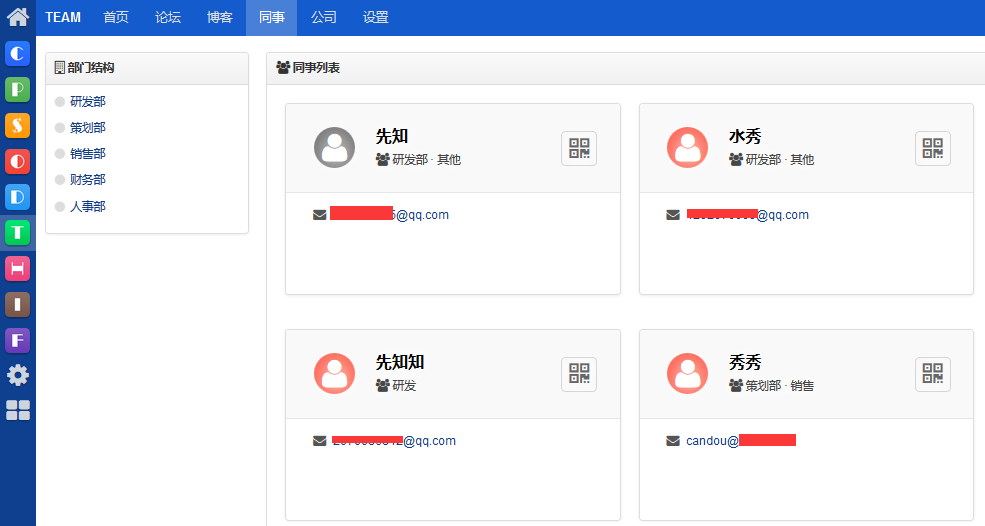
Task: Show QR code for 秀秀
Action: click(x=932, y=374)
